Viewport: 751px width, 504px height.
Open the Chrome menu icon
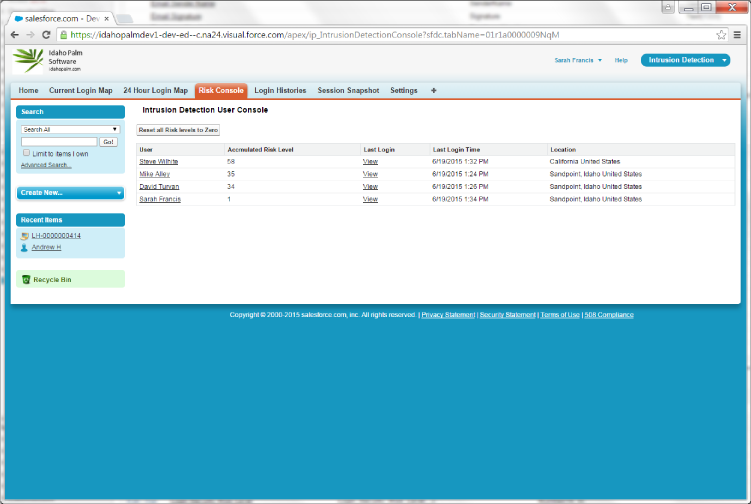point(737,34)
